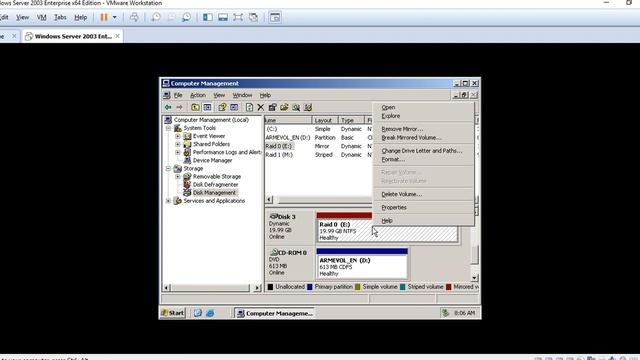Click the VMware pause virtual machine button

click(x=104, y=17)
